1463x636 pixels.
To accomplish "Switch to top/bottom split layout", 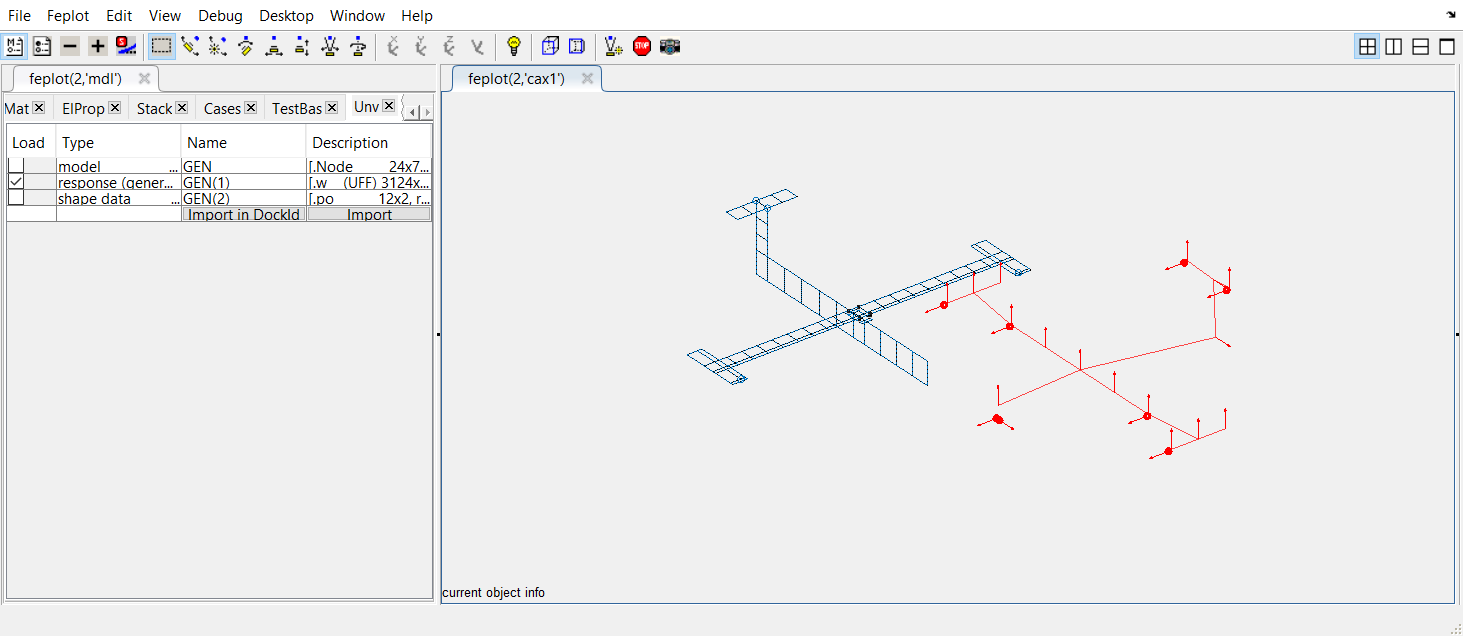I will (x=1420, y=46).
